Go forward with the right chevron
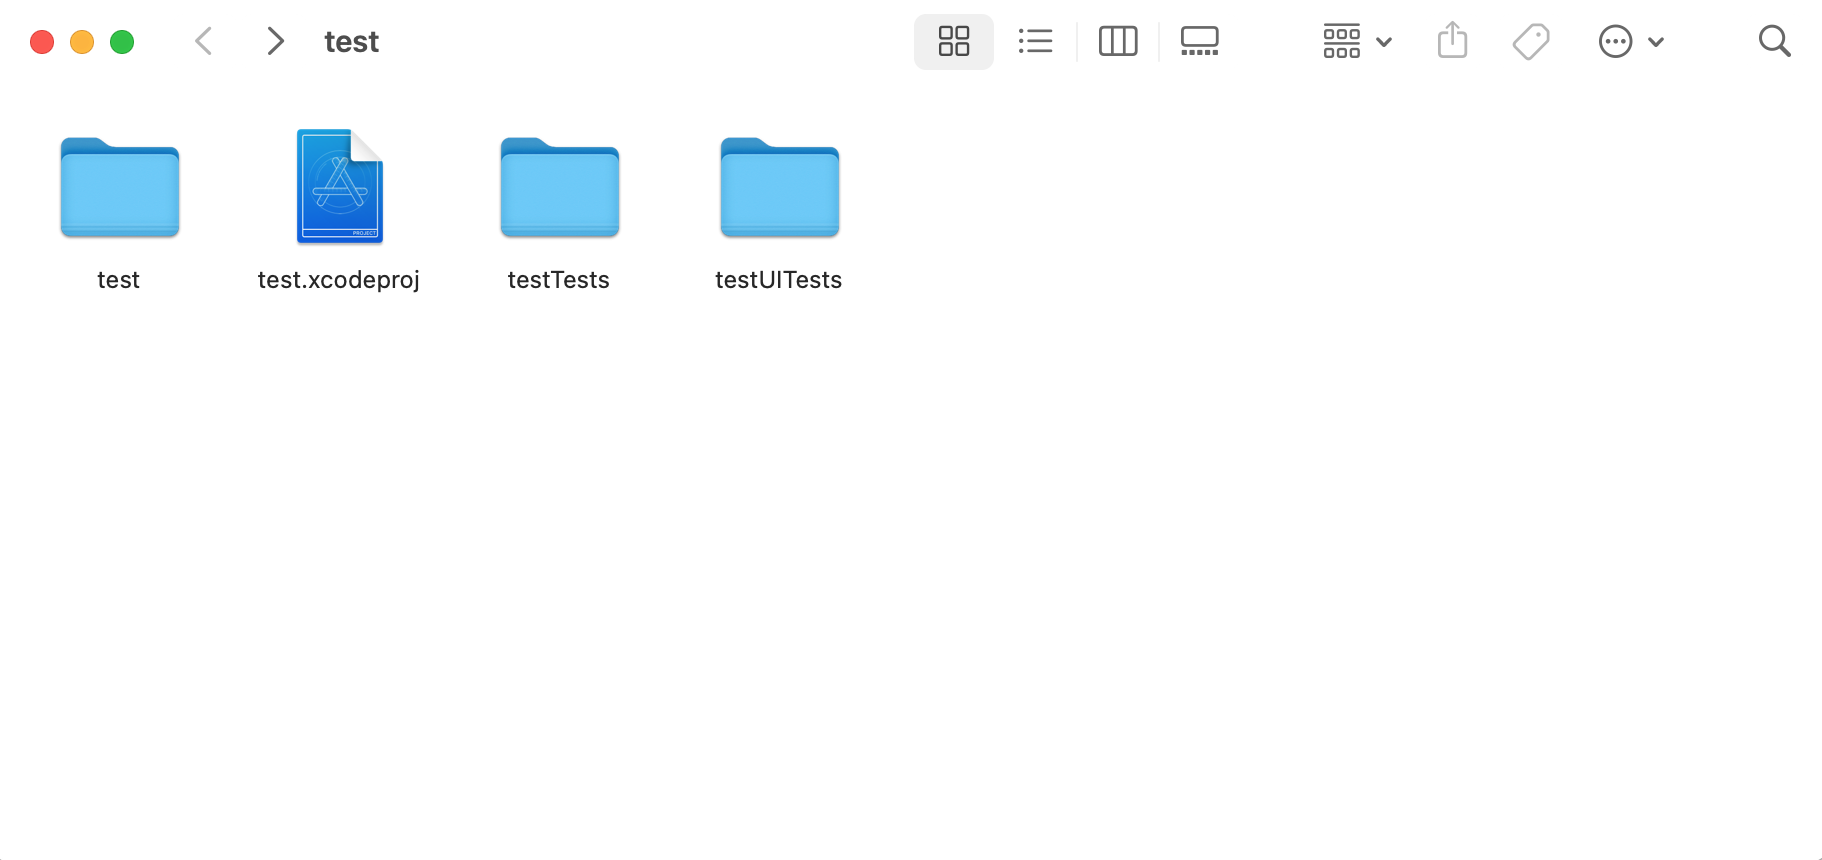Viewport: 1822px width, 860px height. 275,42
